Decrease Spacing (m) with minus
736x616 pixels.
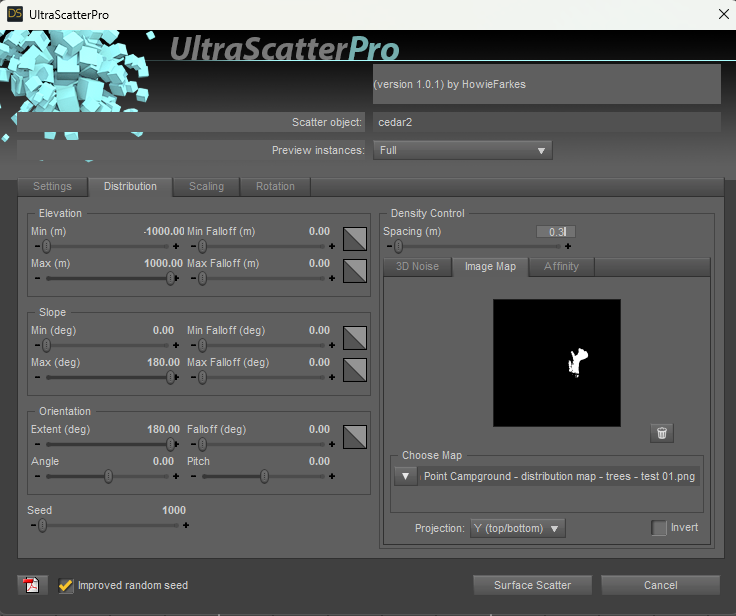(x=389, y=246)
